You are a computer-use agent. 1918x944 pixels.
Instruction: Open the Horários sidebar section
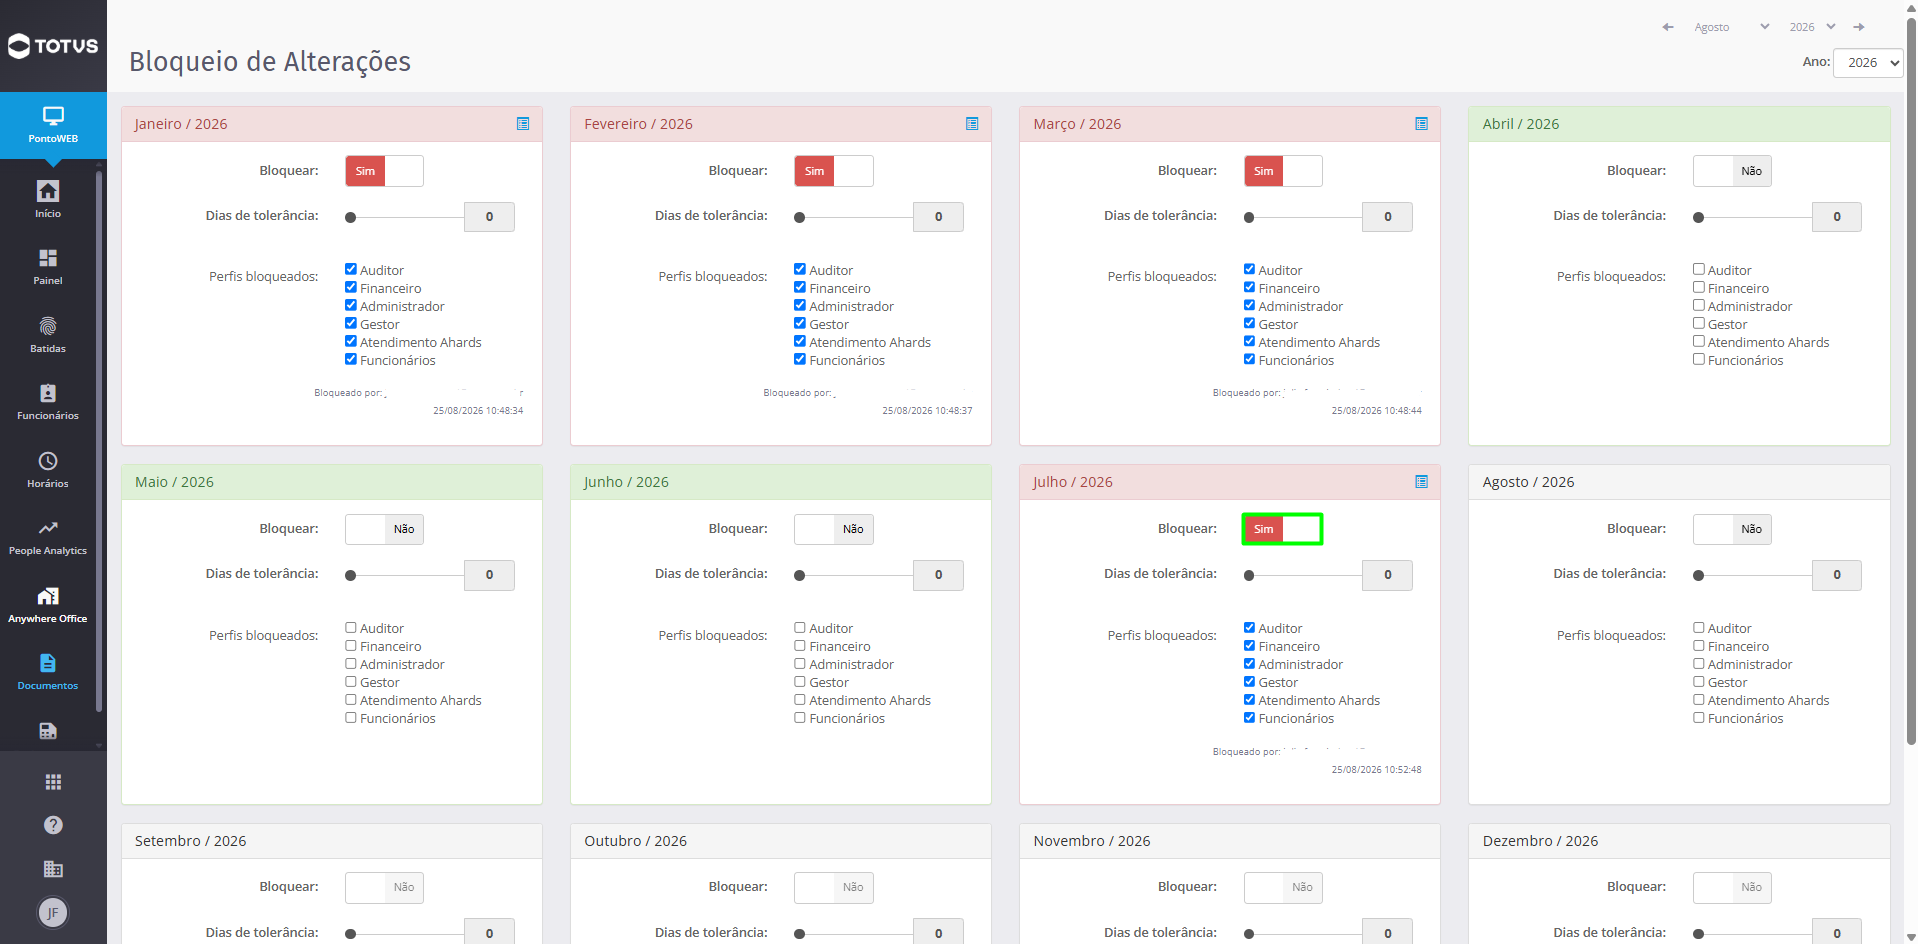(x=48, y=470)
